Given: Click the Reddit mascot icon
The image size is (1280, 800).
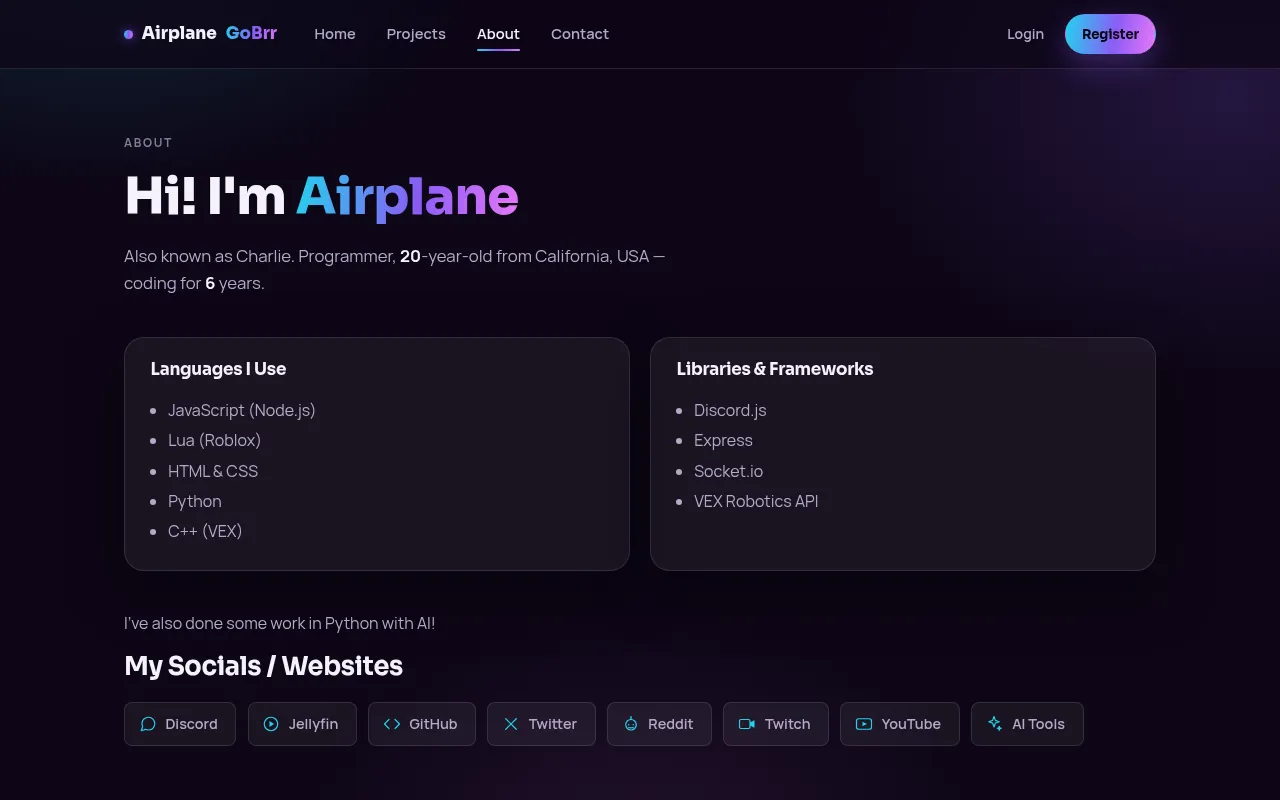Looking at the screenshot, I should coord(631,724).
